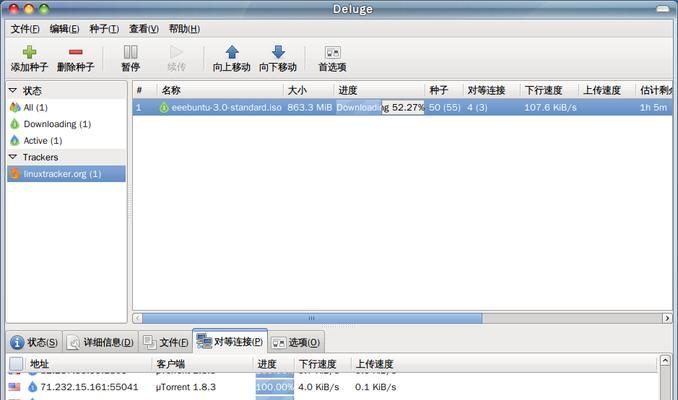Viewport: 678px width, 400px height.
Task: Switch to the 选项(O) tab
Action: (297, 342)
